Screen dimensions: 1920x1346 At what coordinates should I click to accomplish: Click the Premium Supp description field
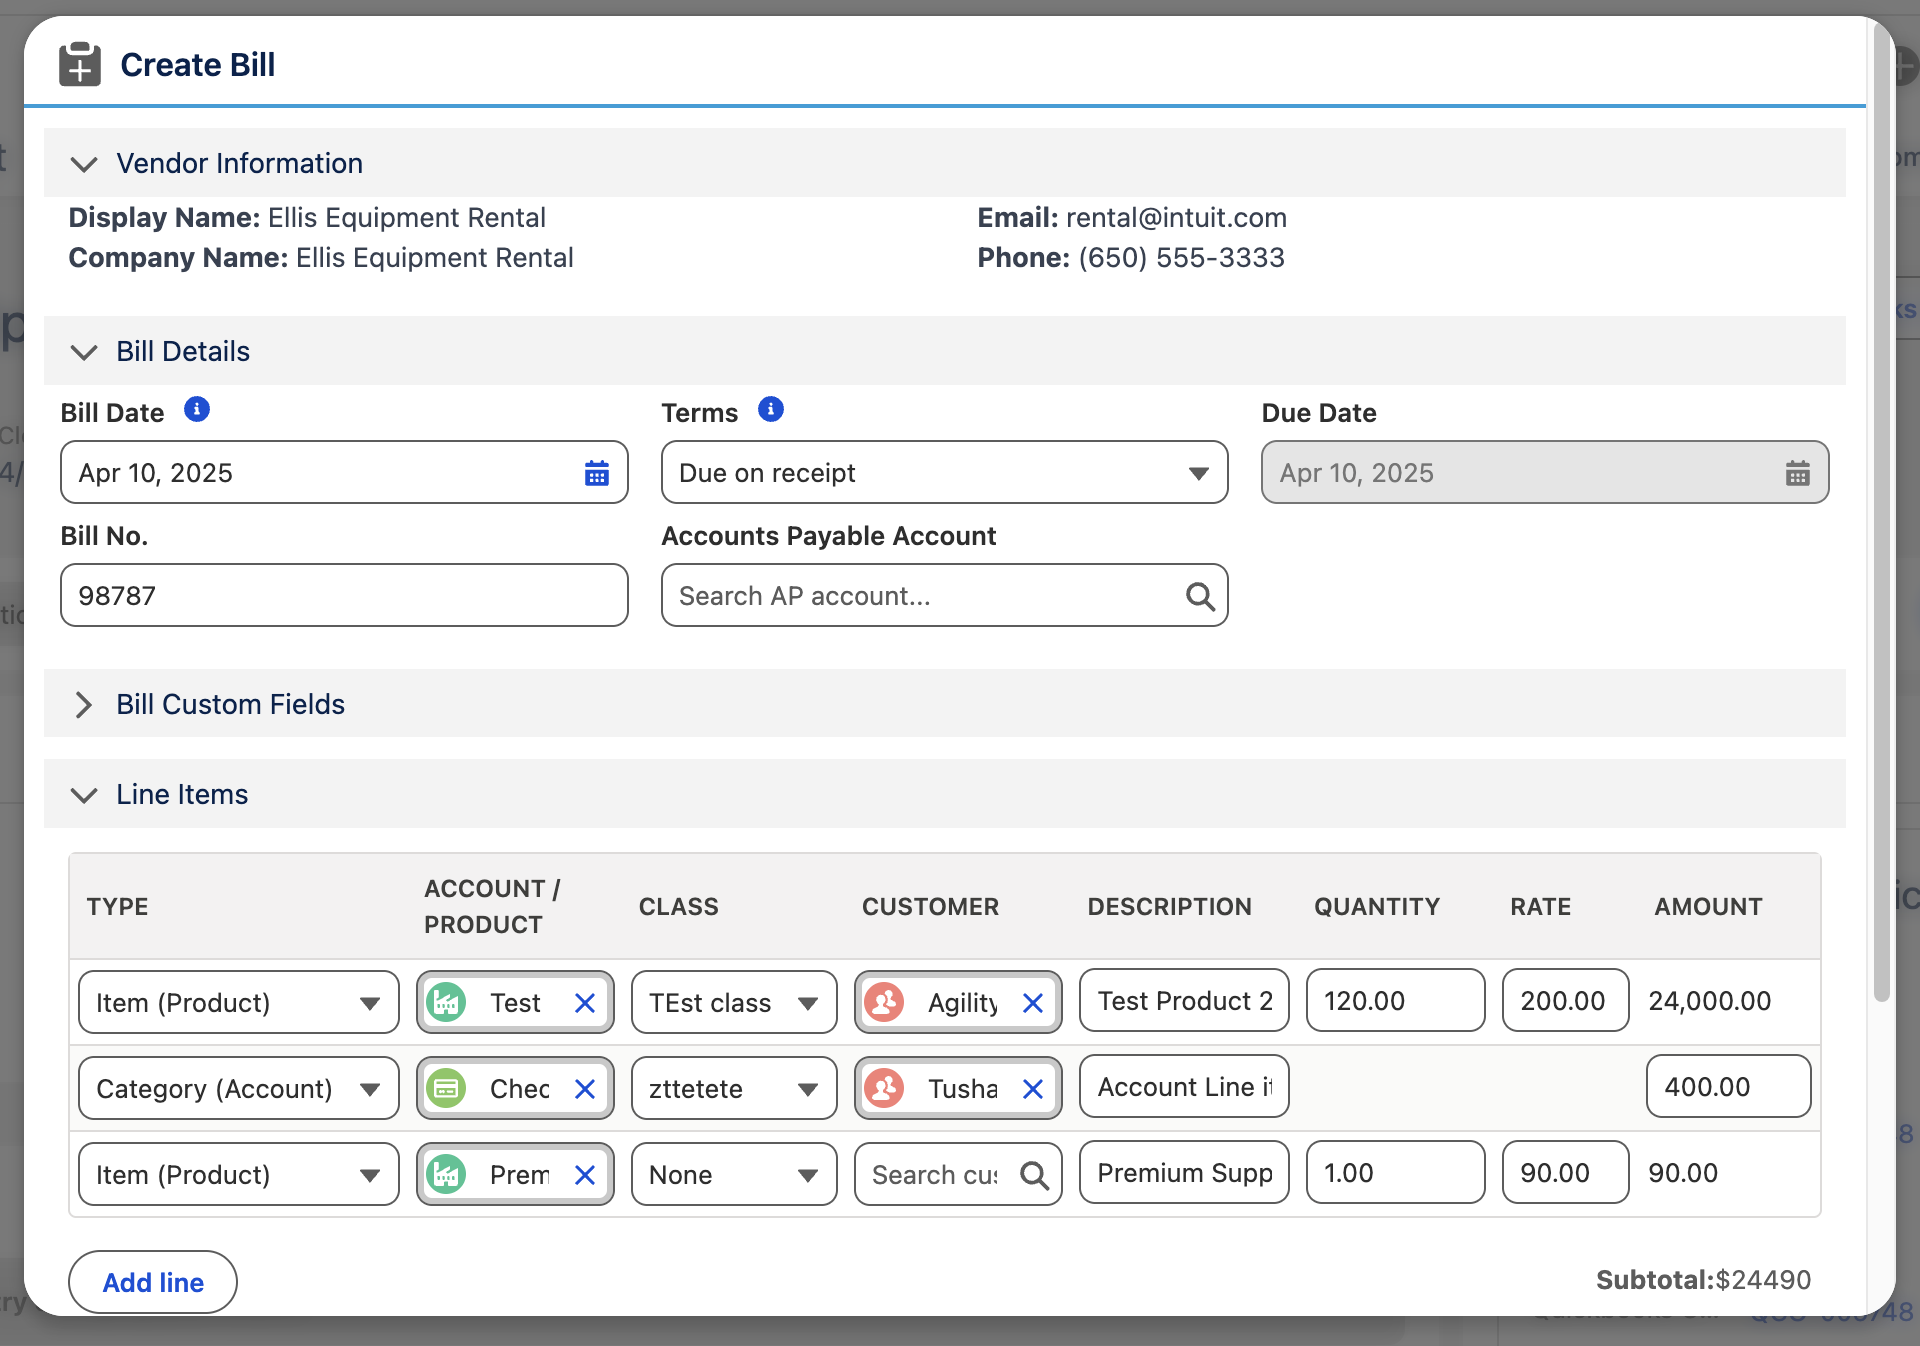point(1184,1173)
